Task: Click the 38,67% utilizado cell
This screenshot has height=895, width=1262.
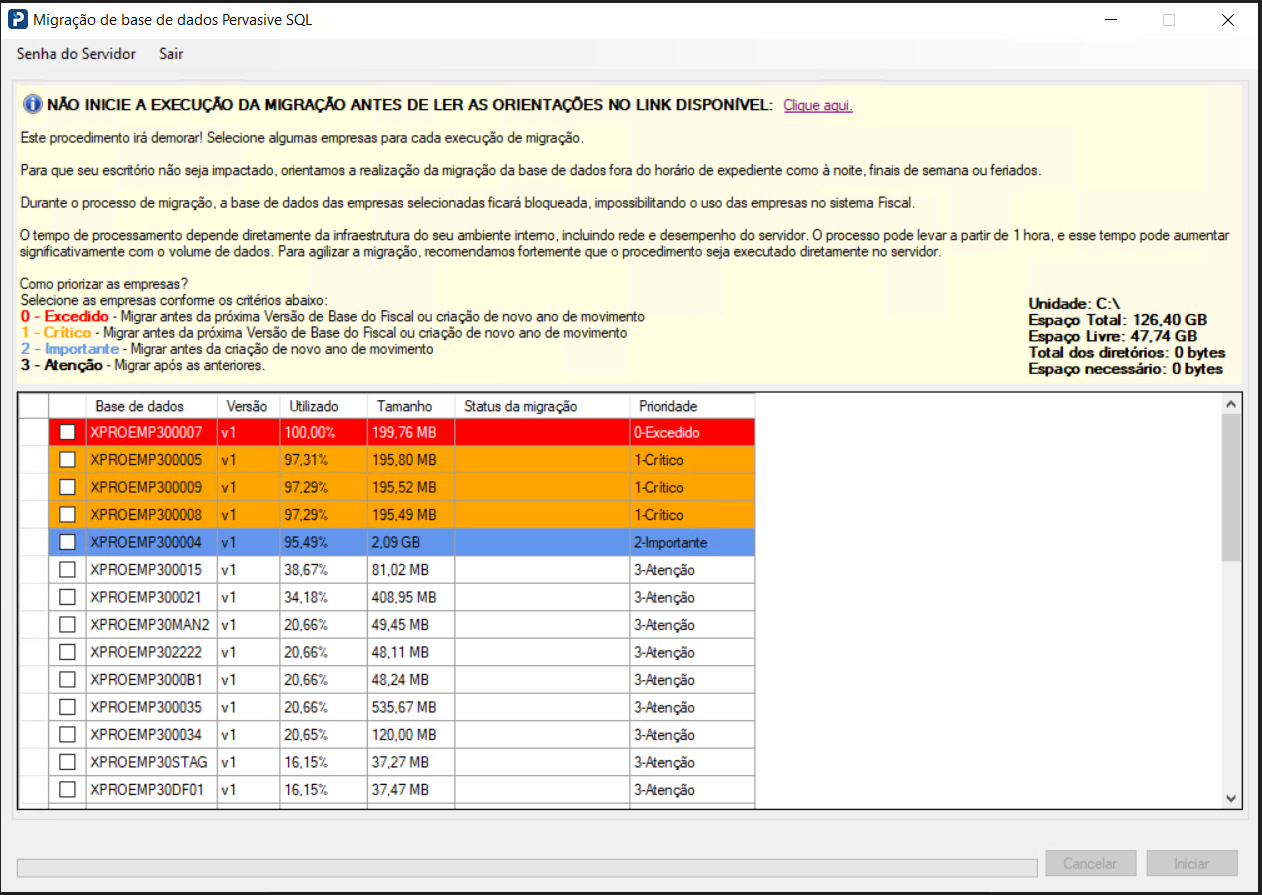Action: 322,570
